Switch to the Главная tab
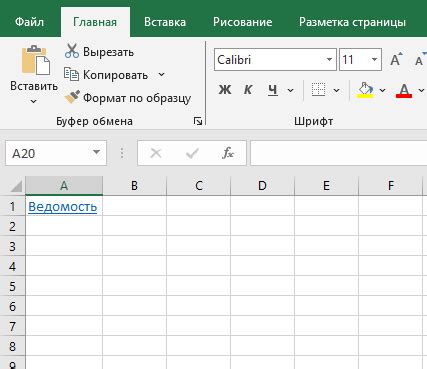Image resolution: width=427 pixels, height=369 pixels. [x=95, y=22]
